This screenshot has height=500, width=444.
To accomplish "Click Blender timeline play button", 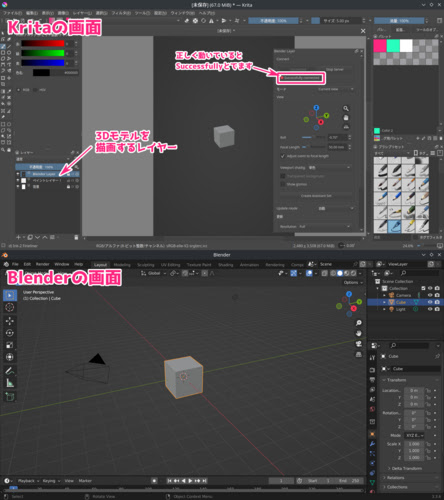I will click(190, 481).
